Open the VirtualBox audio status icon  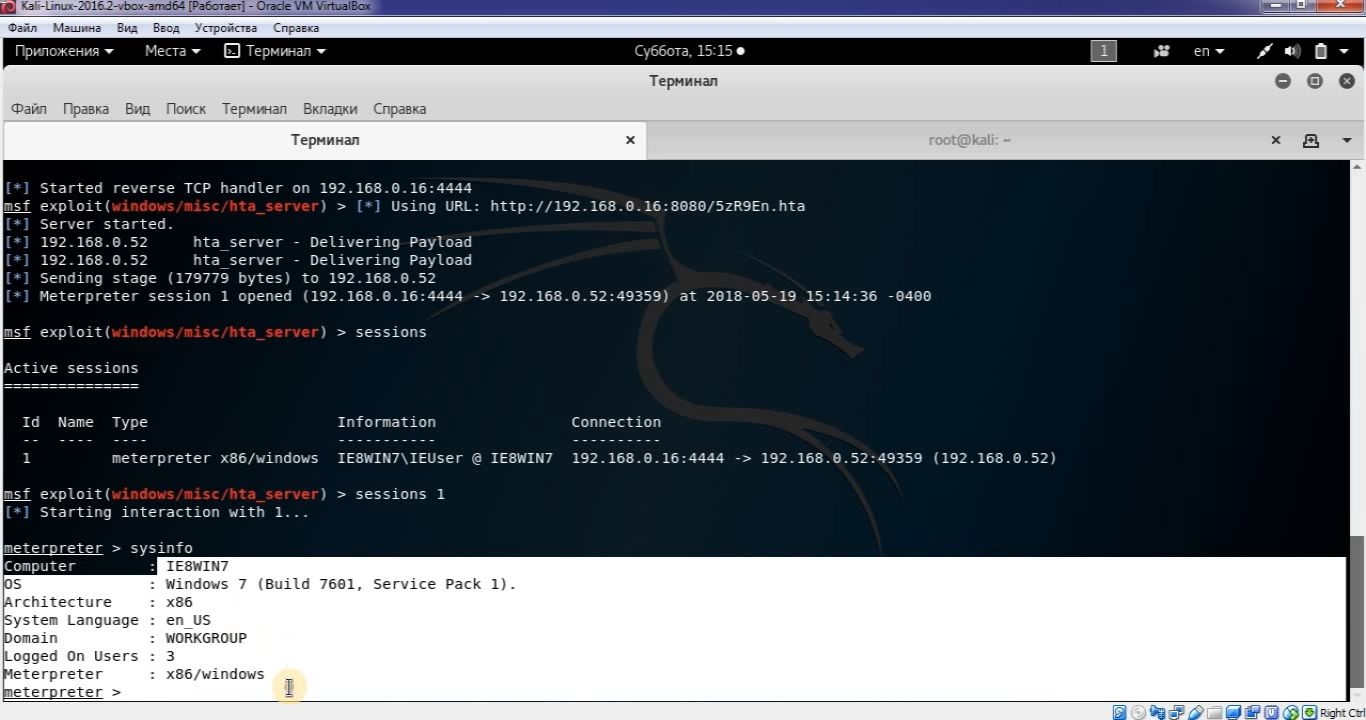1158,713
